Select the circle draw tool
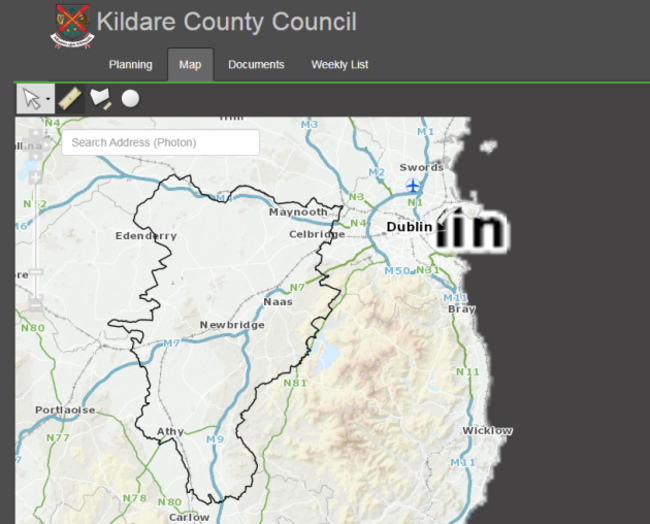 (x=130, y=99)
